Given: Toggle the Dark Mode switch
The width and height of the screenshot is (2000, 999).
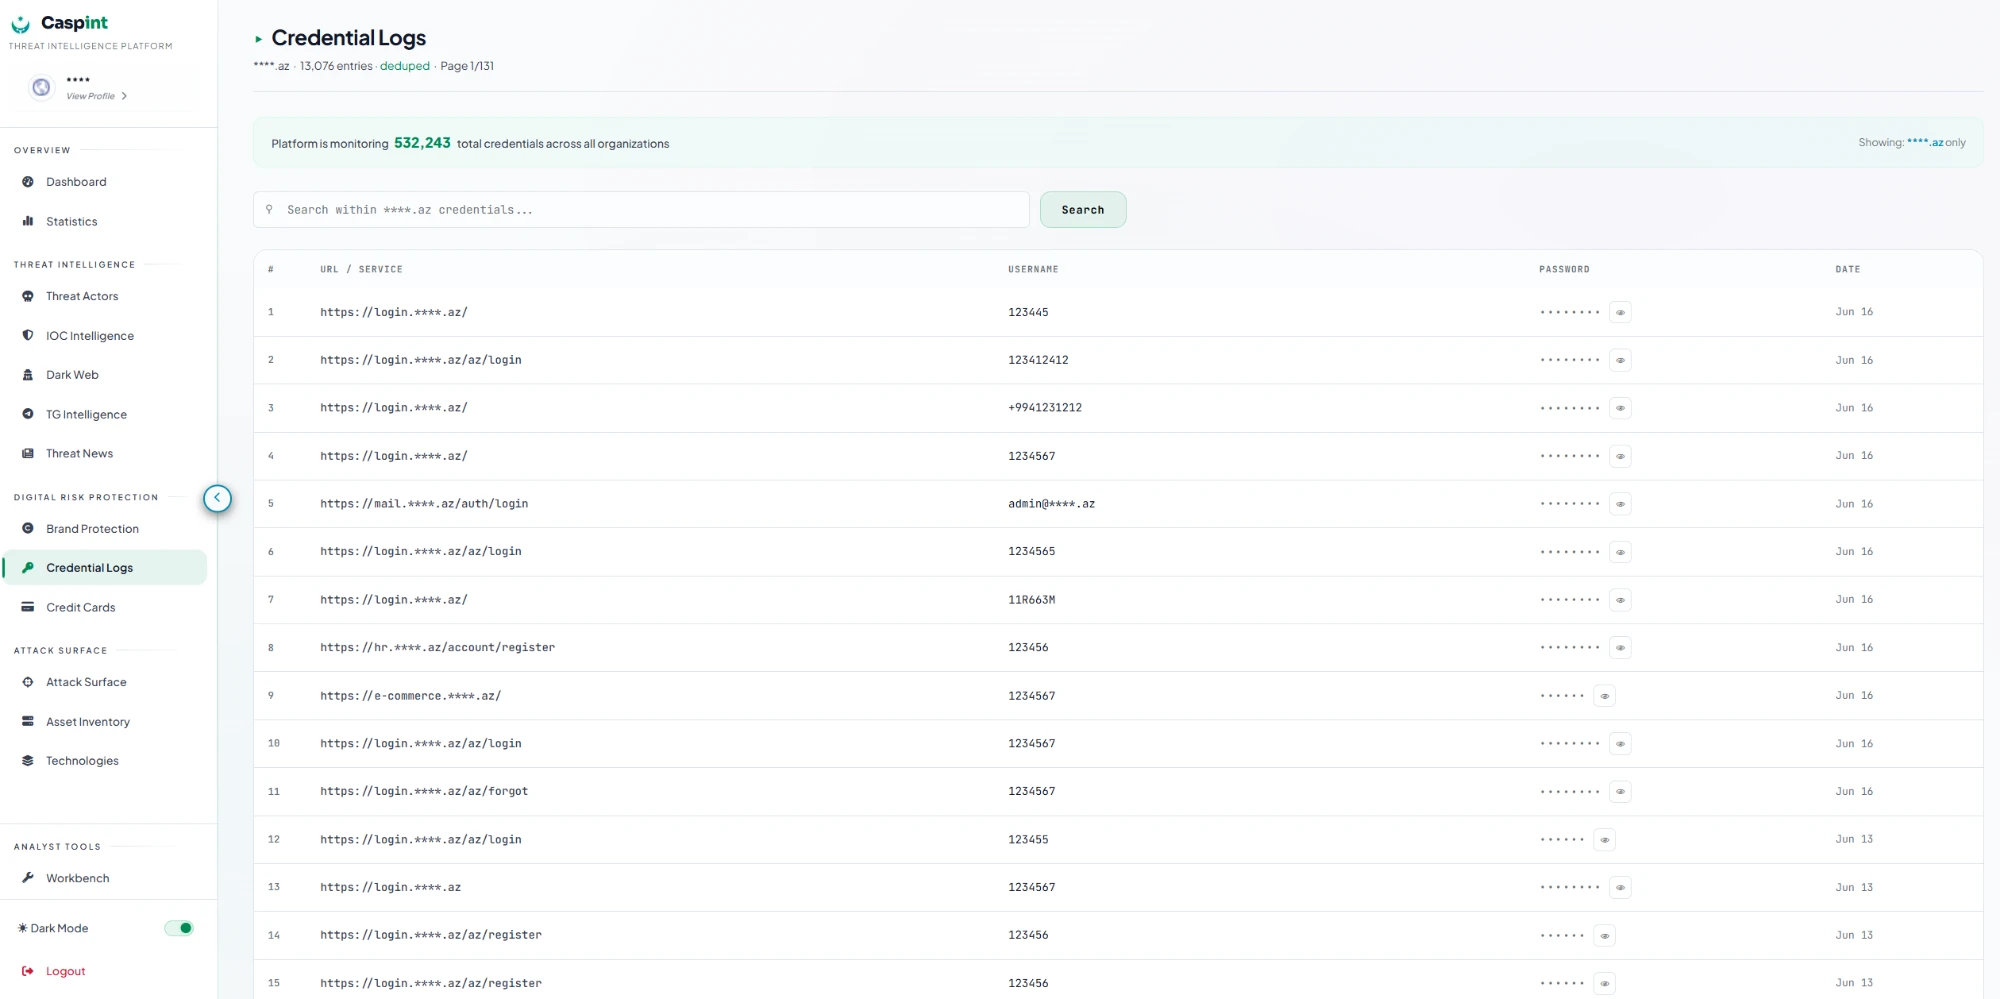Looking at the screenshot, I should pos(179,928).
